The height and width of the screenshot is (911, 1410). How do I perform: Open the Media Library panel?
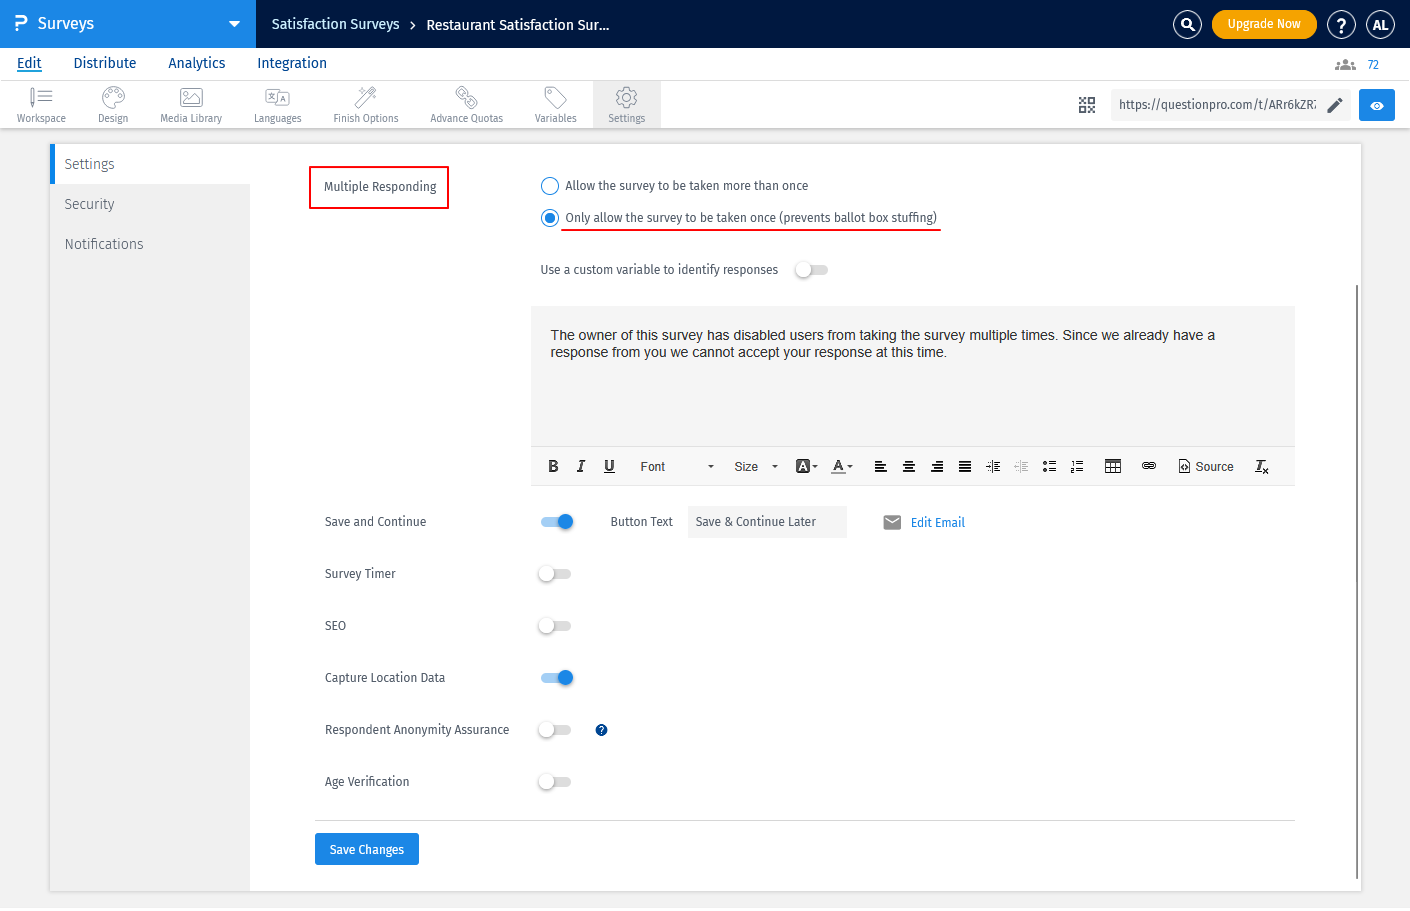pyautogui.click(x=190, y=104)
